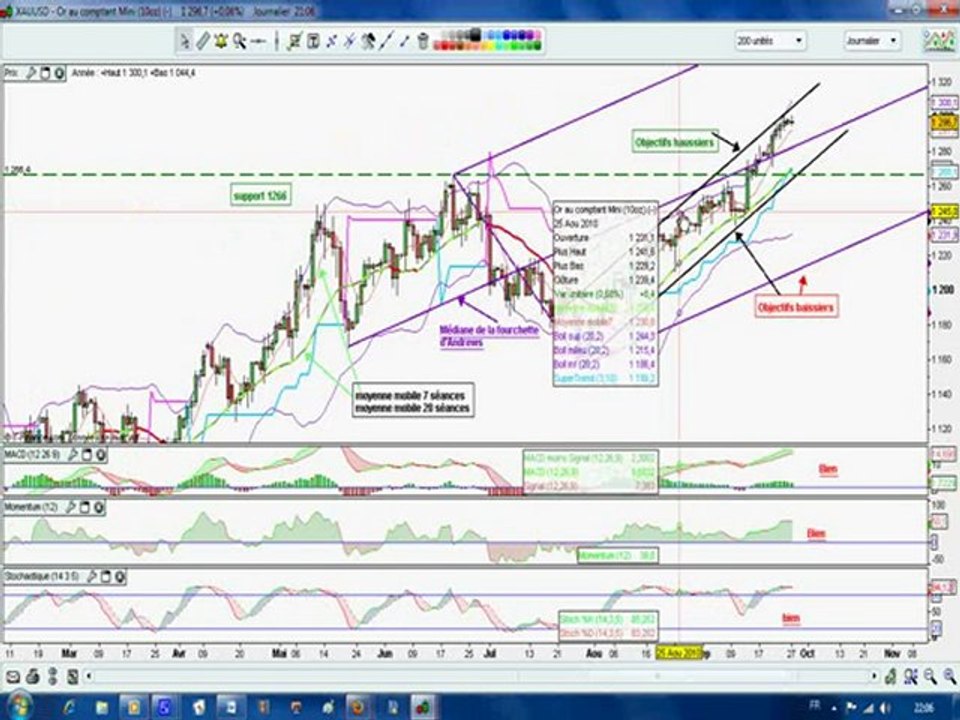960x720 pixels.
Task: Open Momentum indicator wrench settings
Action: pyautogui.click(x=71, y=508)
